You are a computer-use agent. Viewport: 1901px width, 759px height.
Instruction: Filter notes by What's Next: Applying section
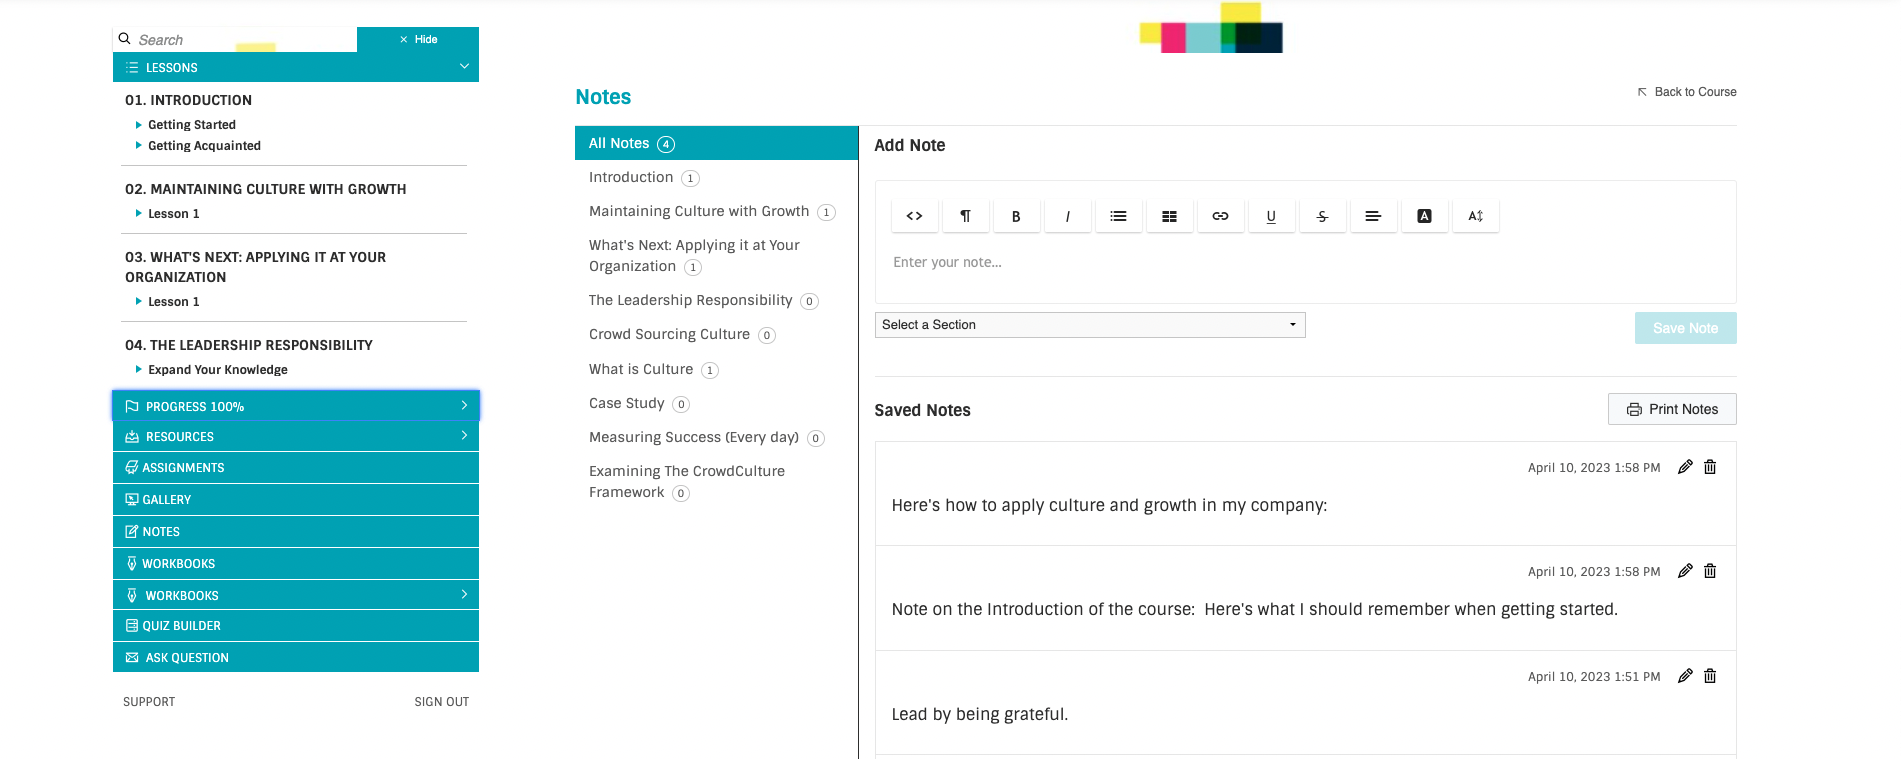pyautogui.click(x=695, y=256)
